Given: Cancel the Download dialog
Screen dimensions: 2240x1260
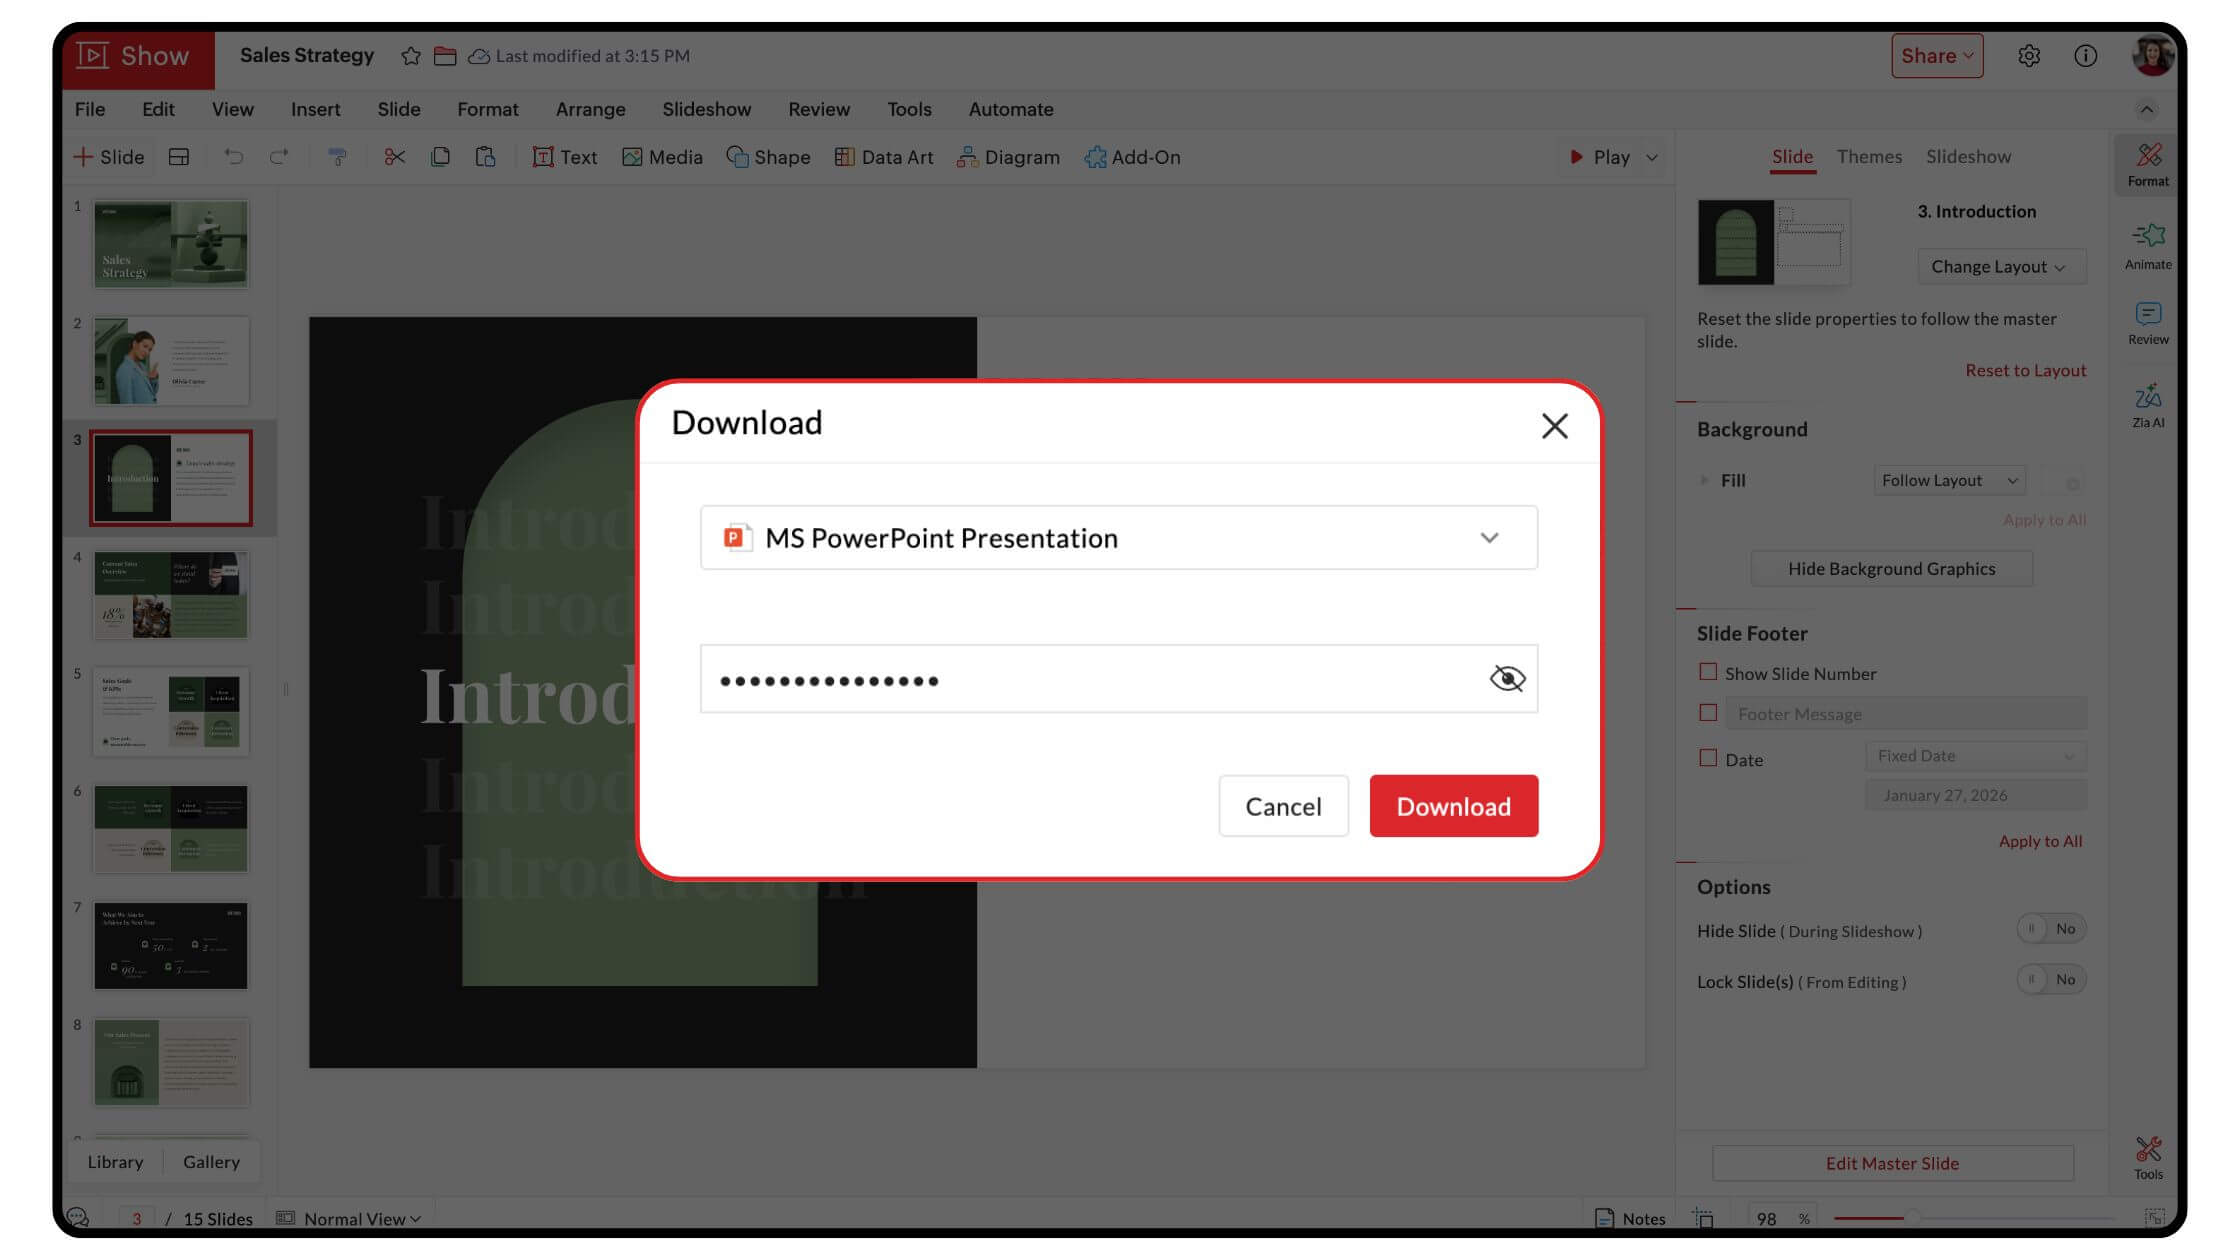Looking at the screenshot, I should (1282, 806).
